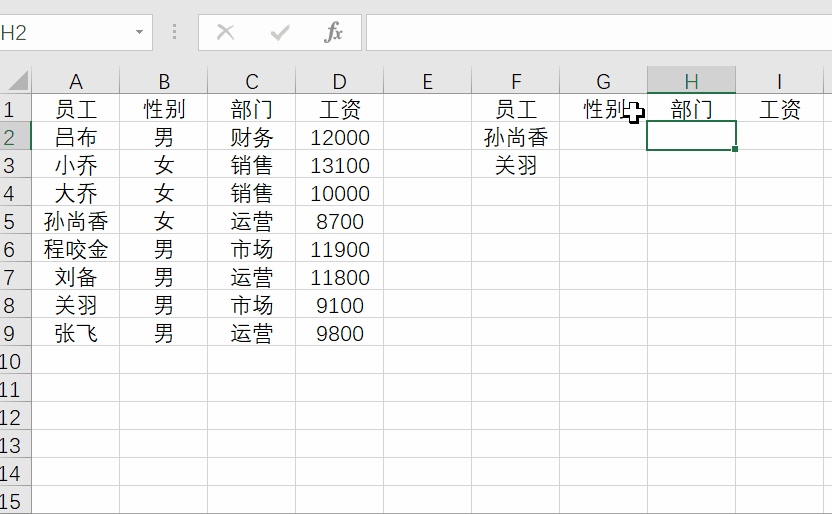
Task: Click cell A1 containing 员工
Action: 75,109
